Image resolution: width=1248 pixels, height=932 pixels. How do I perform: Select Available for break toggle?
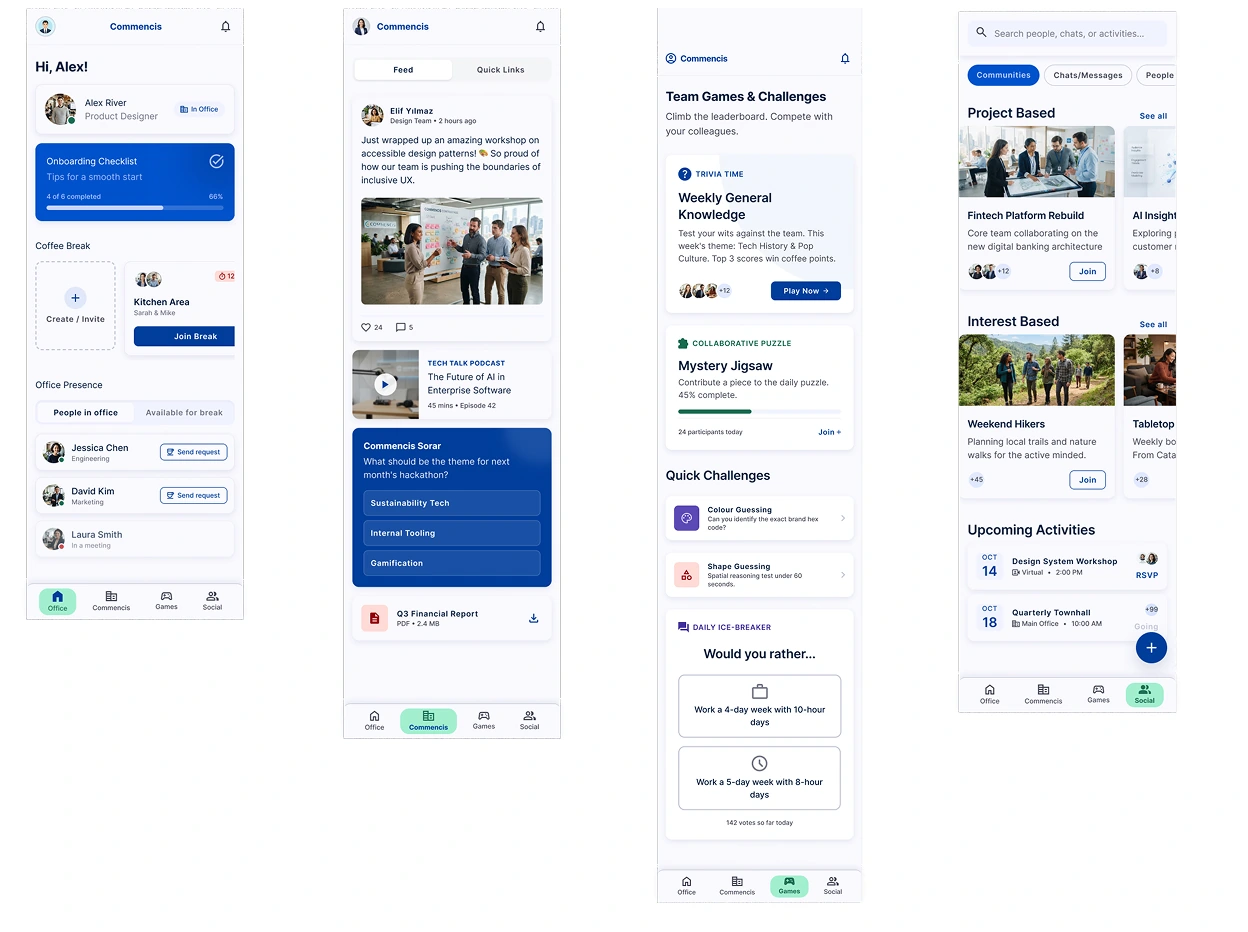pos(184,412)
